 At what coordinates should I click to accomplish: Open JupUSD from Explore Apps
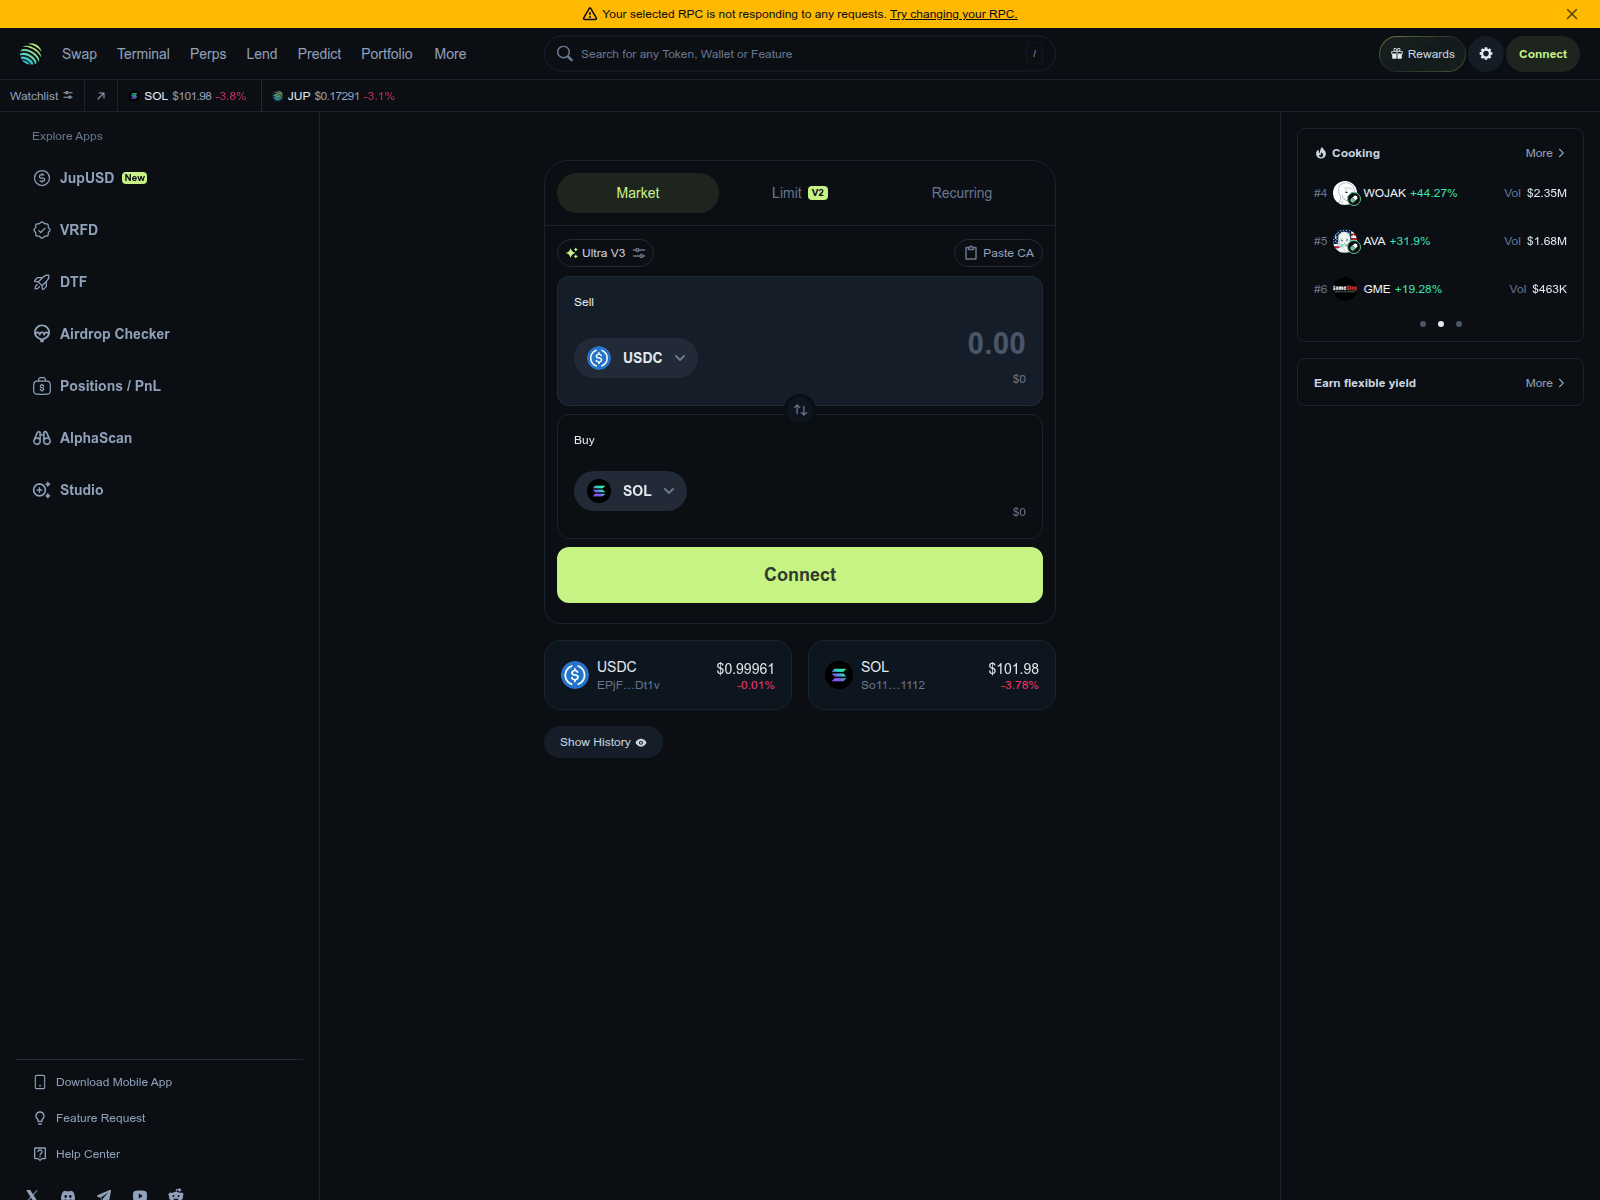pos(90,178)
